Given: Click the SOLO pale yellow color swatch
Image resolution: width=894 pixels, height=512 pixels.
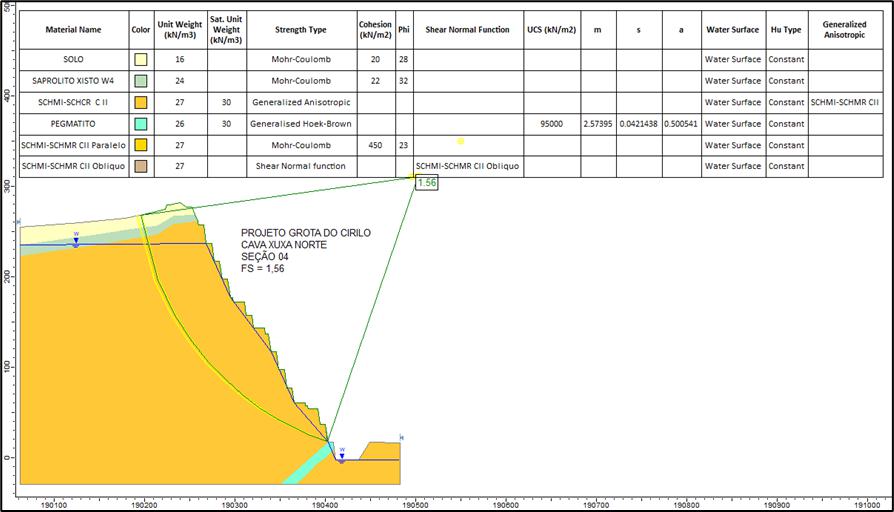Looking at the screenshot, I should click(x=141, y=59).
